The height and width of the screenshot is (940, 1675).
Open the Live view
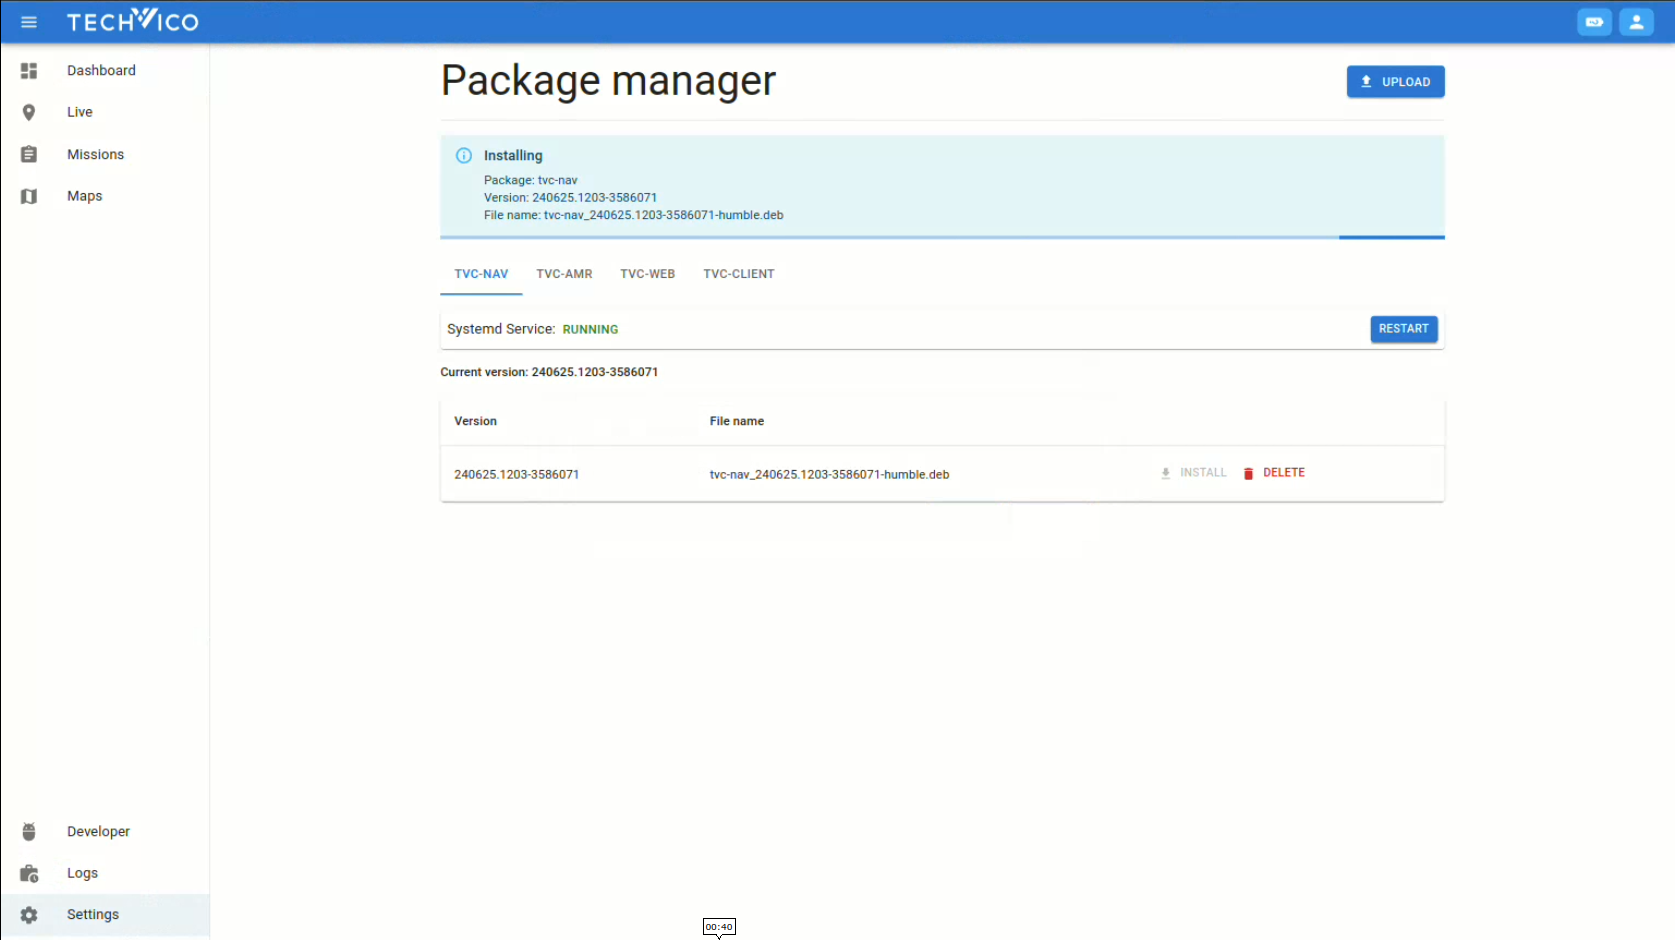click(105, 112)
